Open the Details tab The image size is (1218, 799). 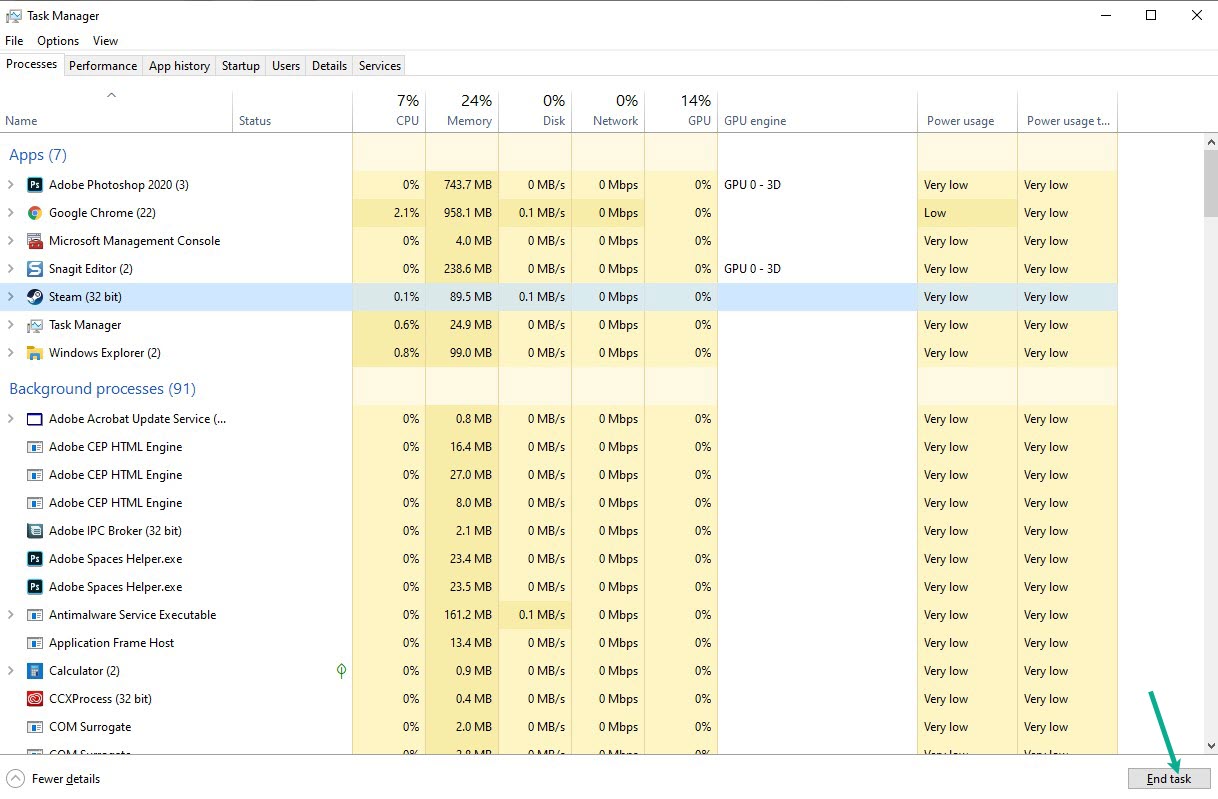[329, 66]
